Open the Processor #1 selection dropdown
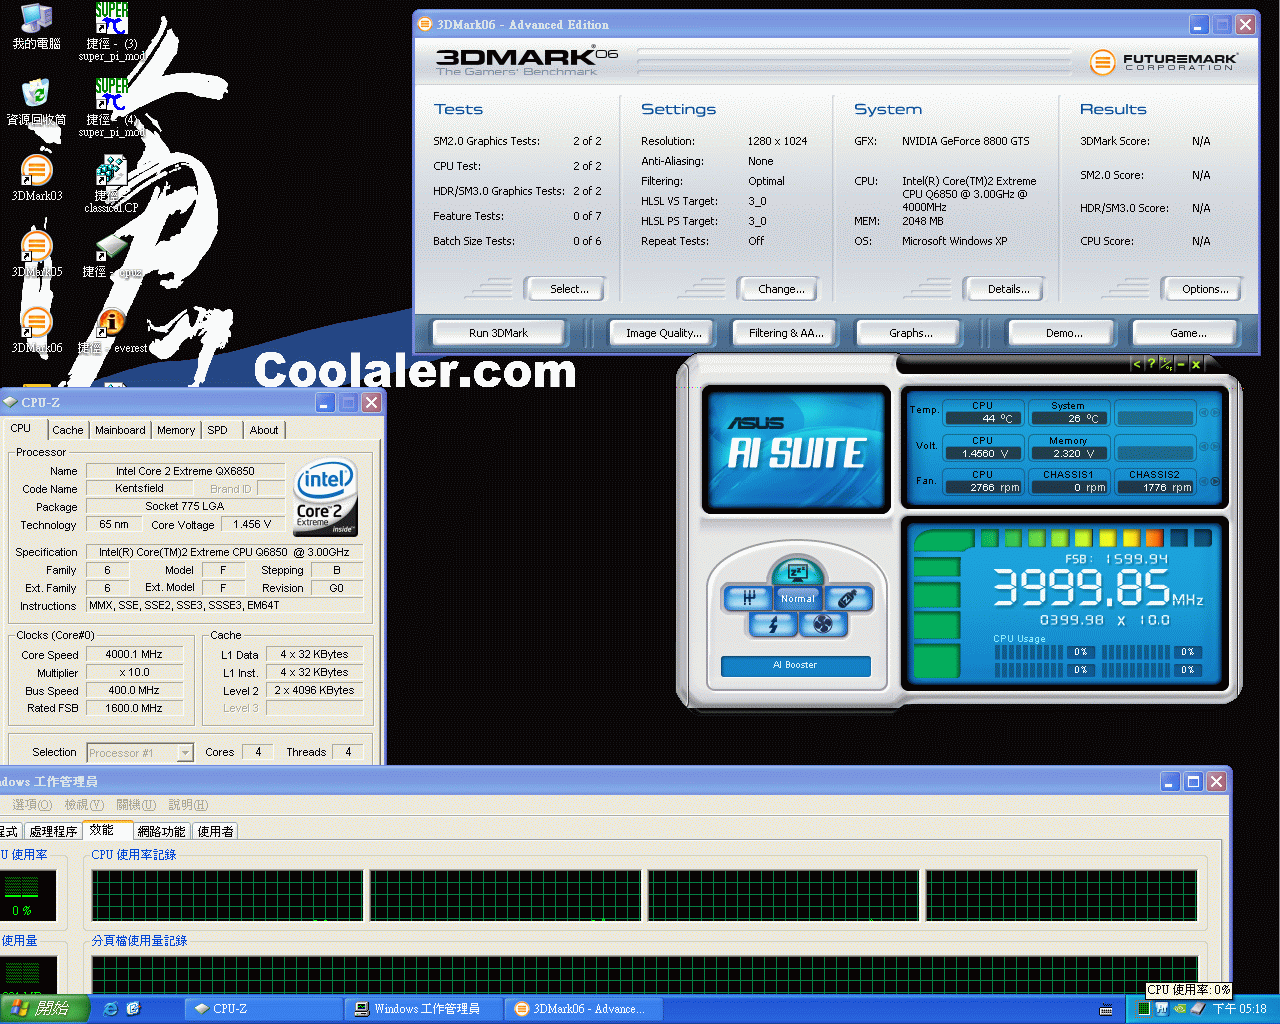This screenshot has width=1280, height=1024. [x=185, y=752]
